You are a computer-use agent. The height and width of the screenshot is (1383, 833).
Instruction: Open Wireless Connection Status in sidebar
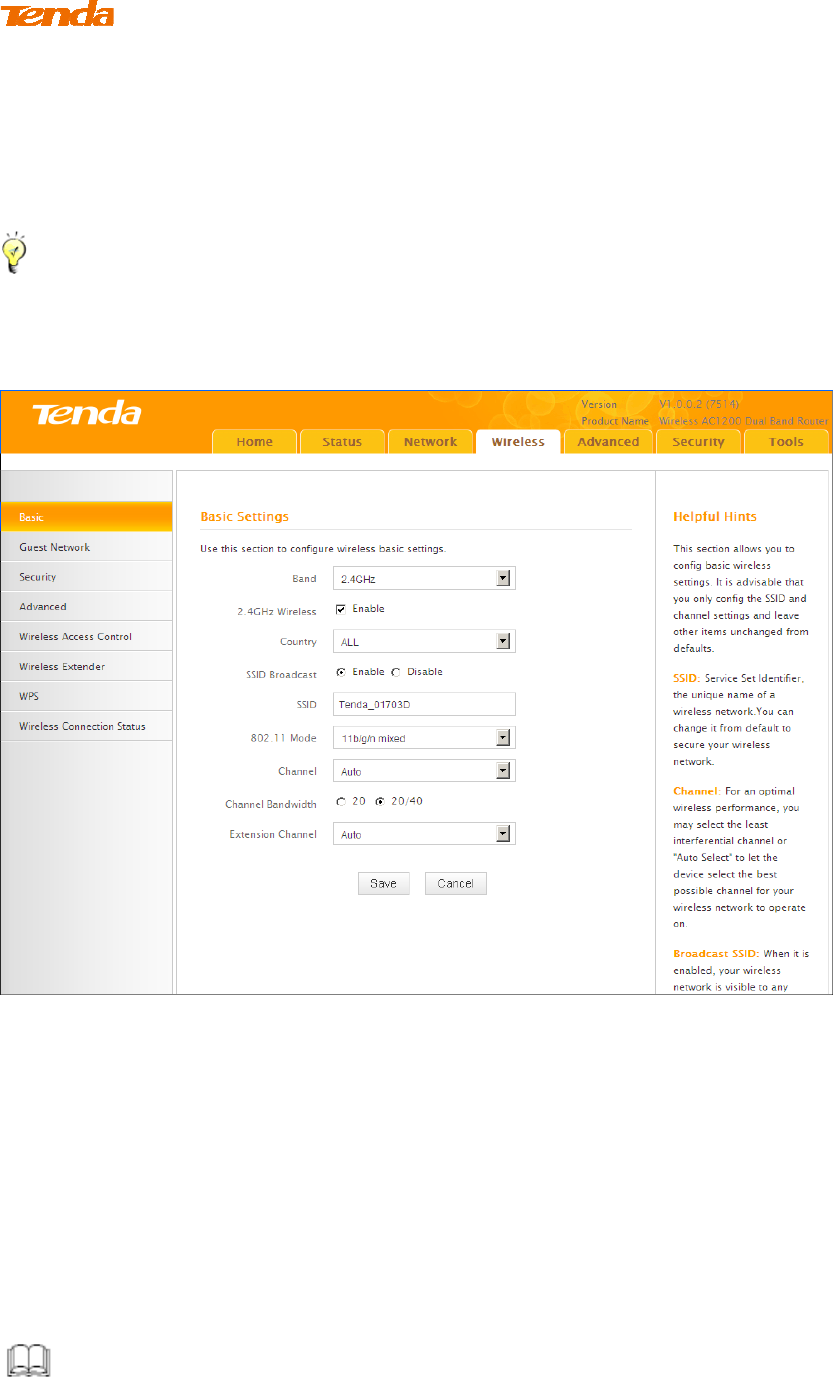[x=86, y=726]
